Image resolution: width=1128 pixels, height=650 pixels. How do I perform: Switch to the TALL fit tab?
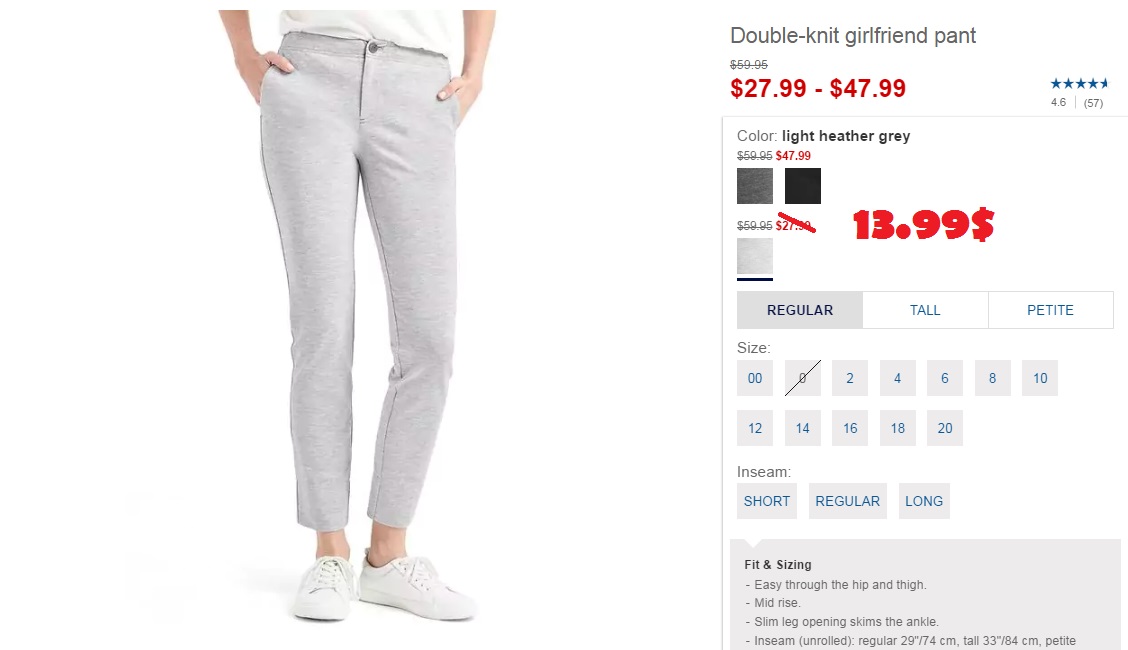(925, 310)
